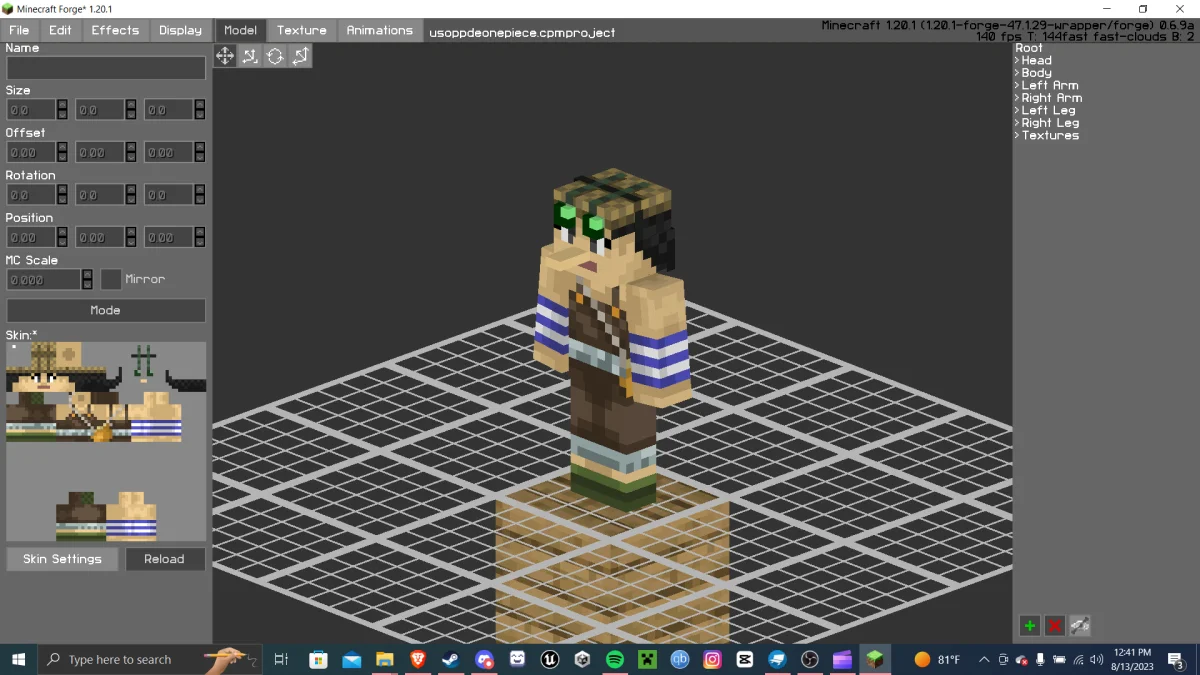Image resolution: width=1200 pixels, height=675 pixels.
Task: Click the last Rotation value field
Action: 169,195
